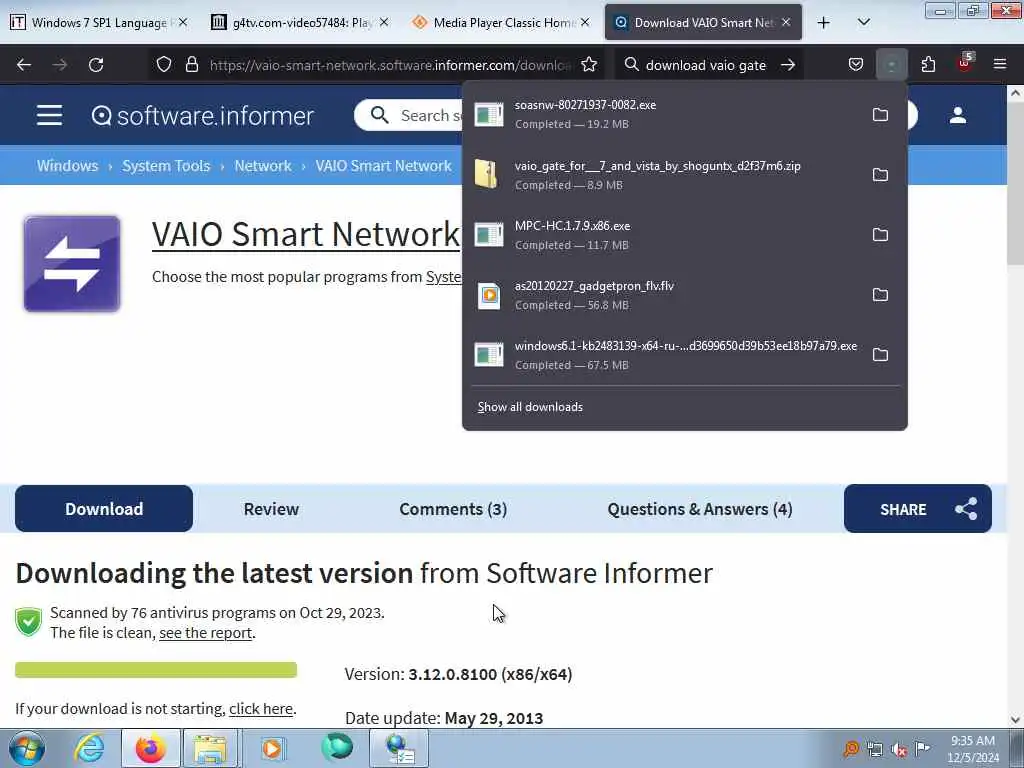This screenshot has height=768, width=1024.
Task: Focus the address bar URL field
Action: point(390,65)
